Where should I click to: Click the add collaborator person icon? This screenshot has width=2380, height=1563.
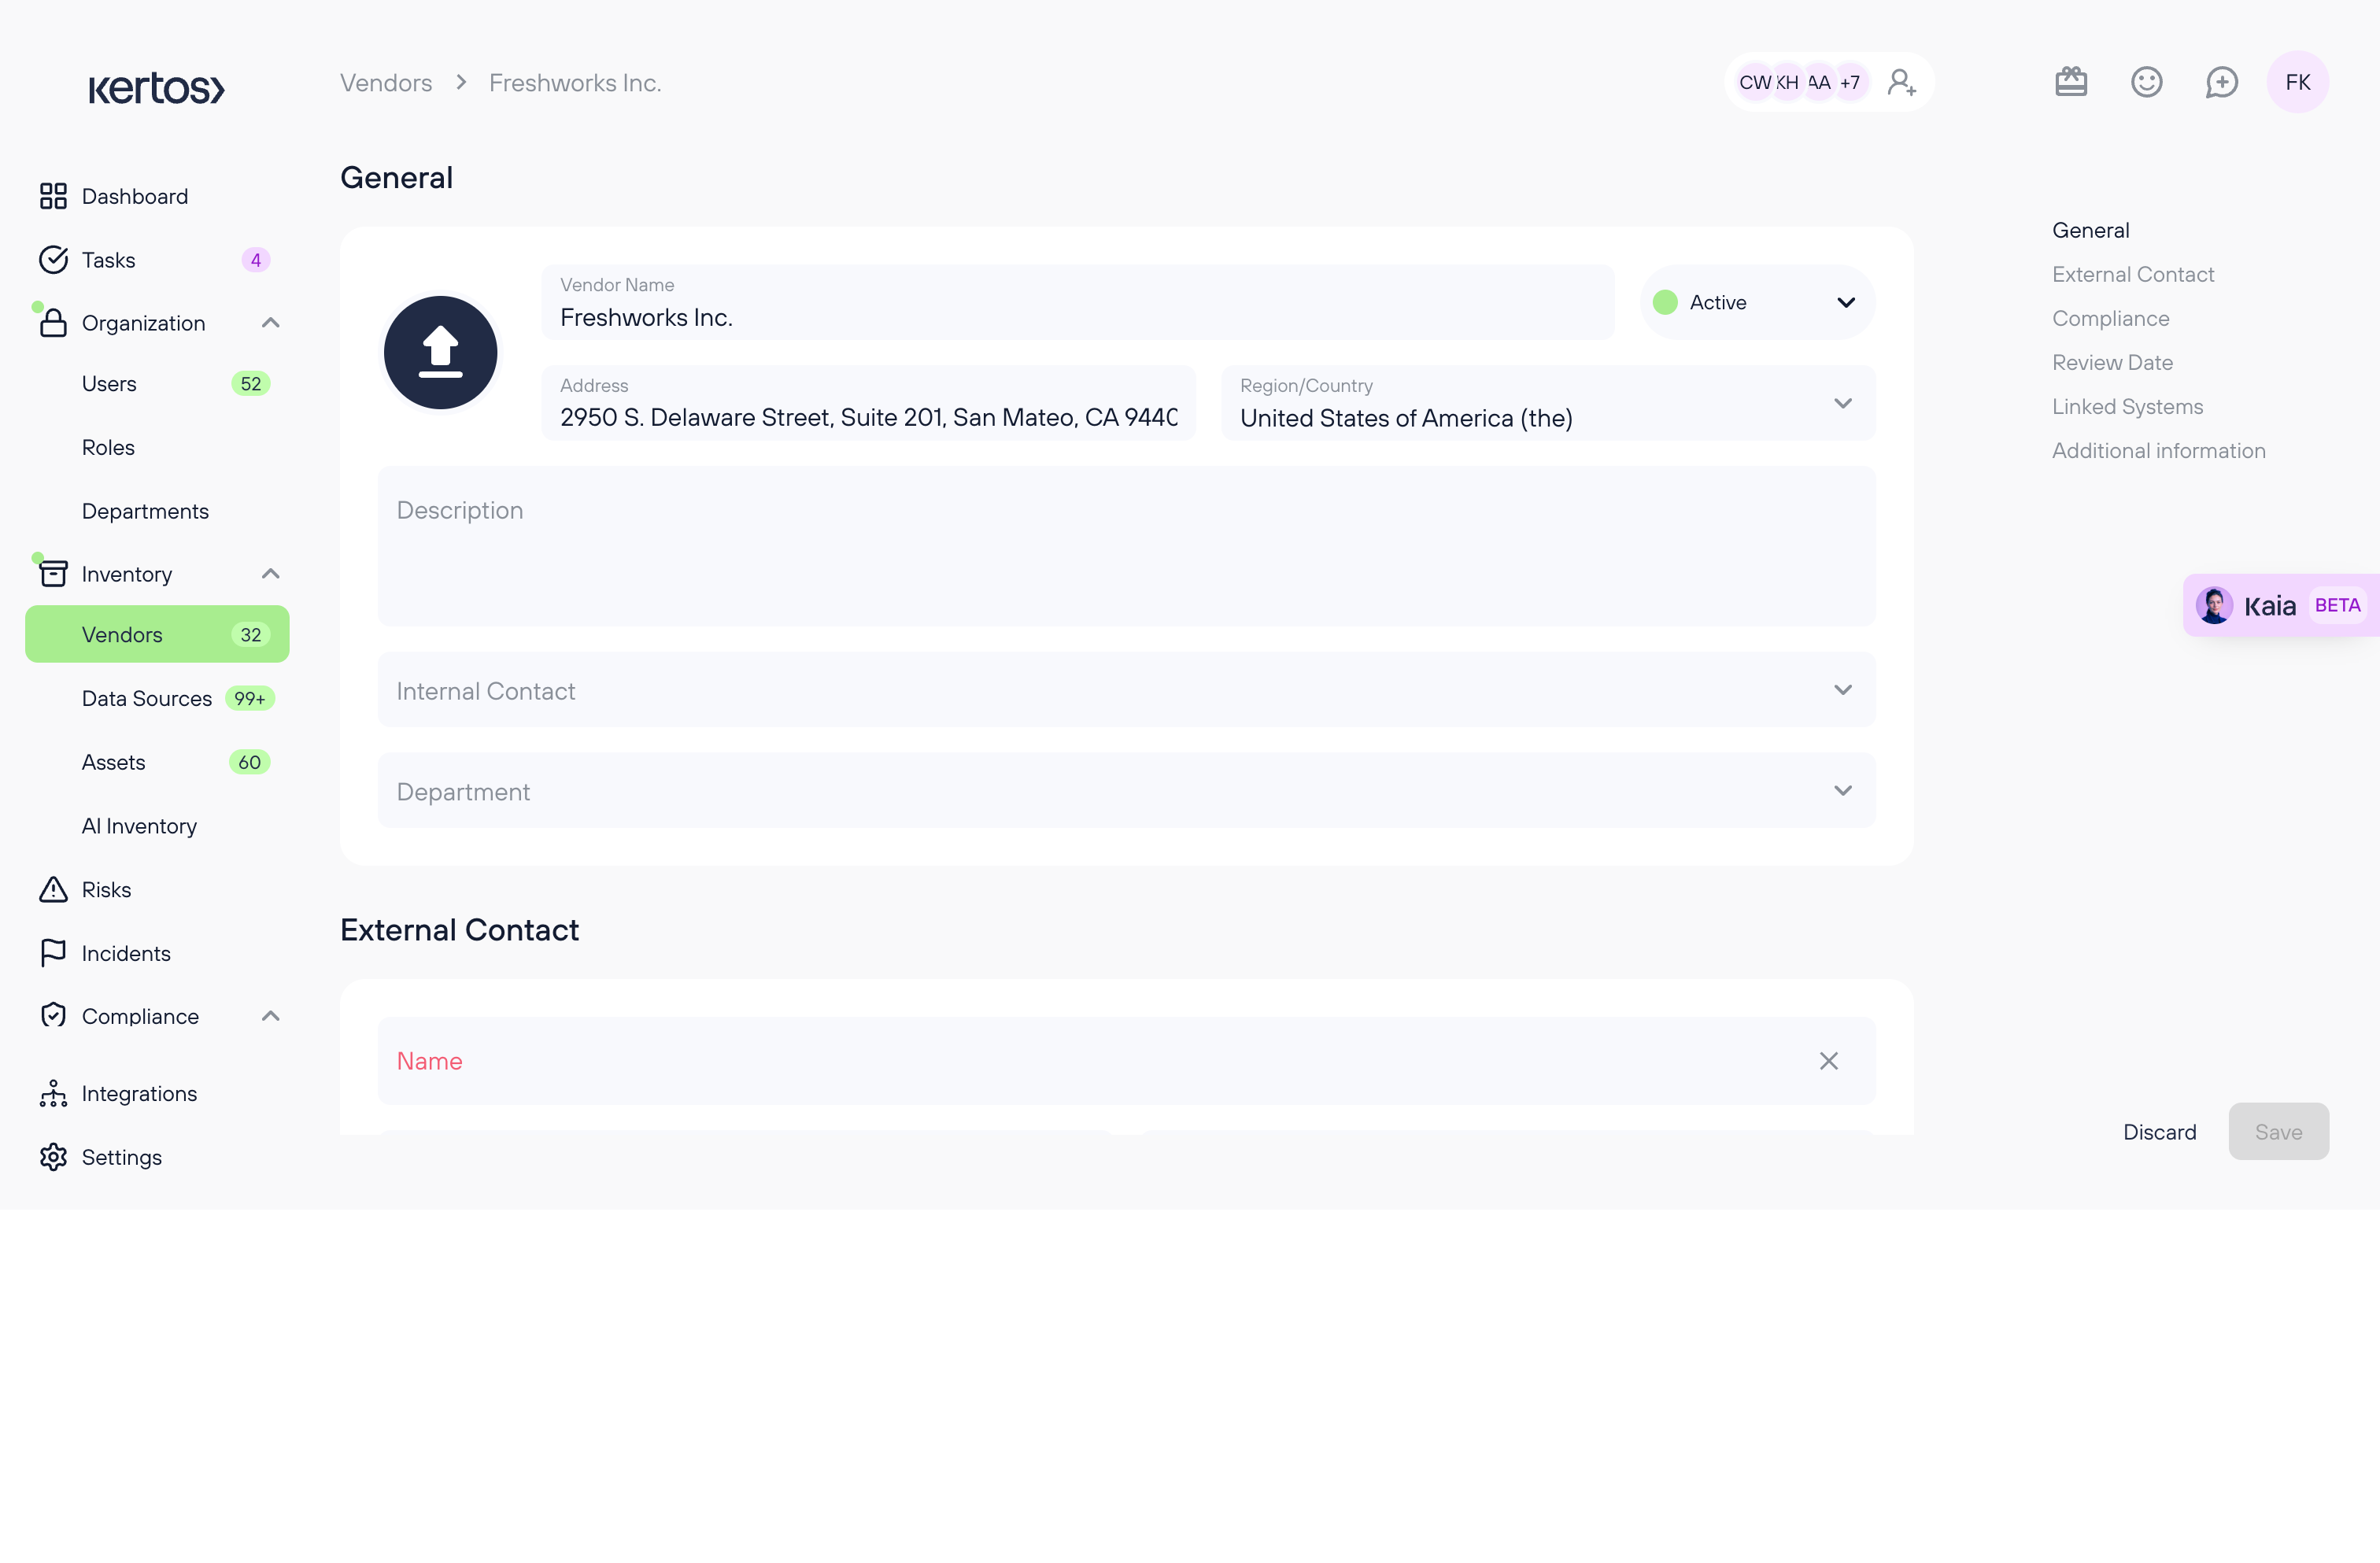click(1901, 82)
